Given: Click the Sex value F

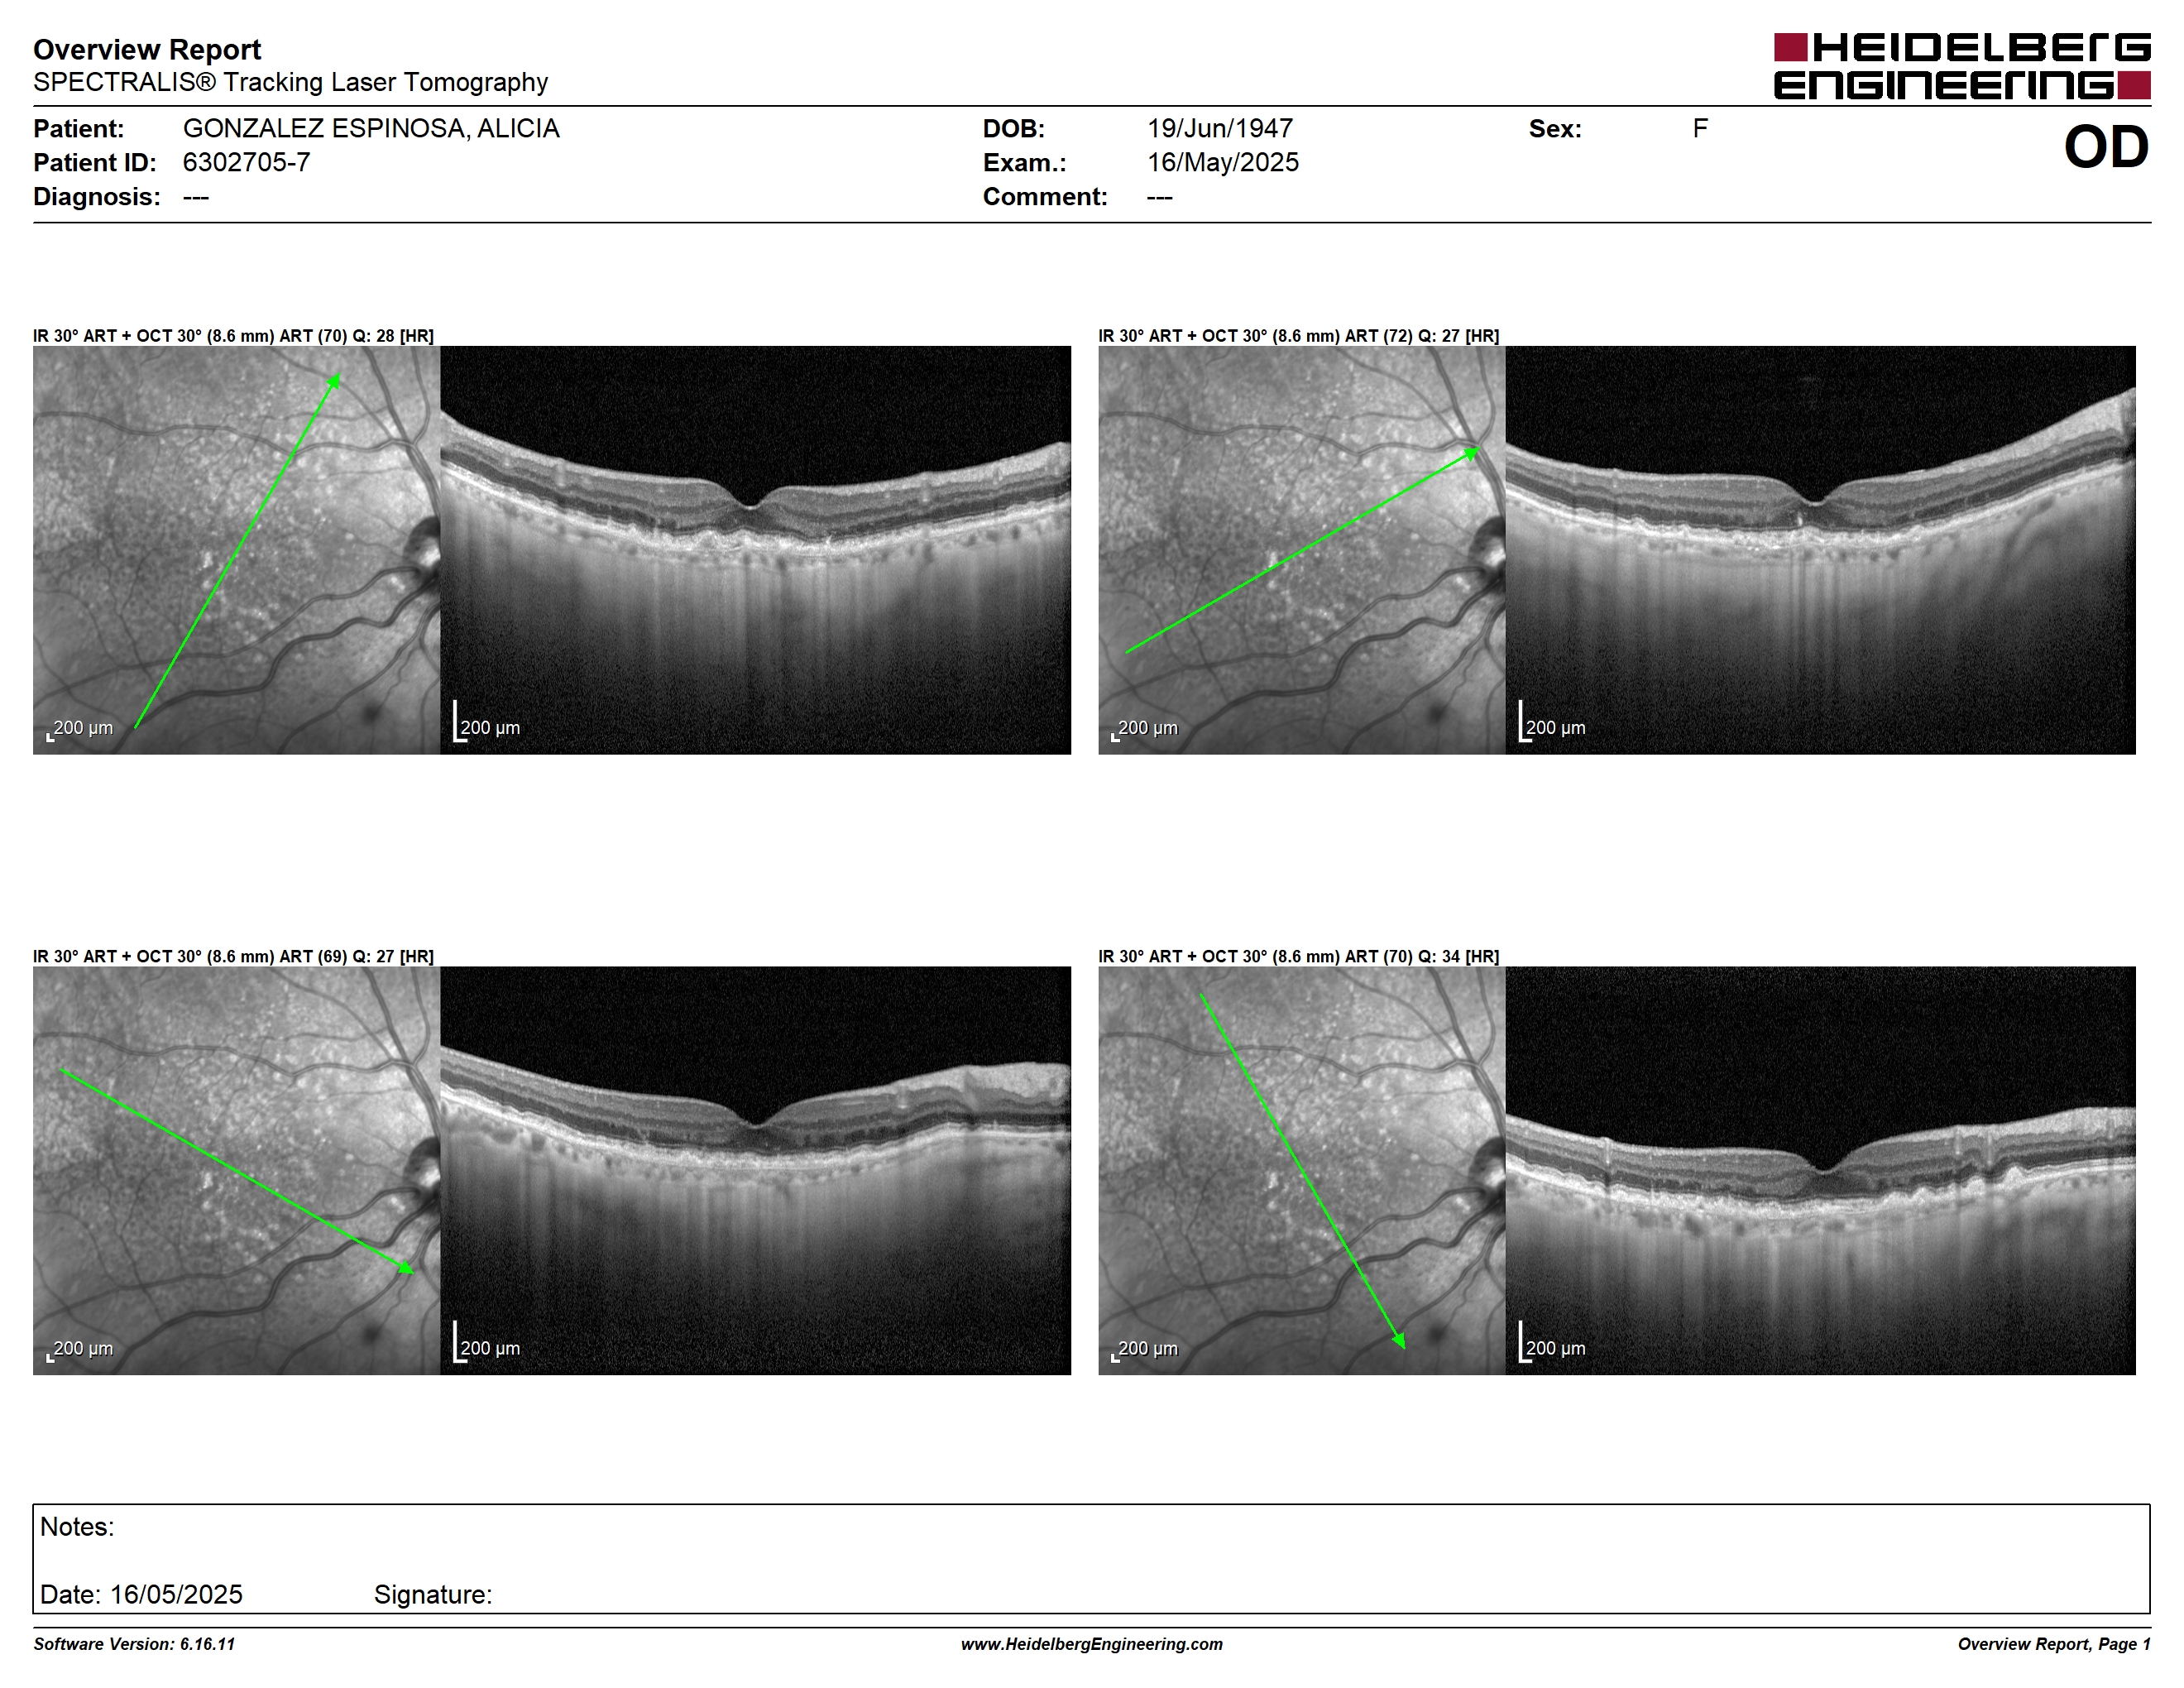Looking at the screenshot, I should (x=1700, y=129).
